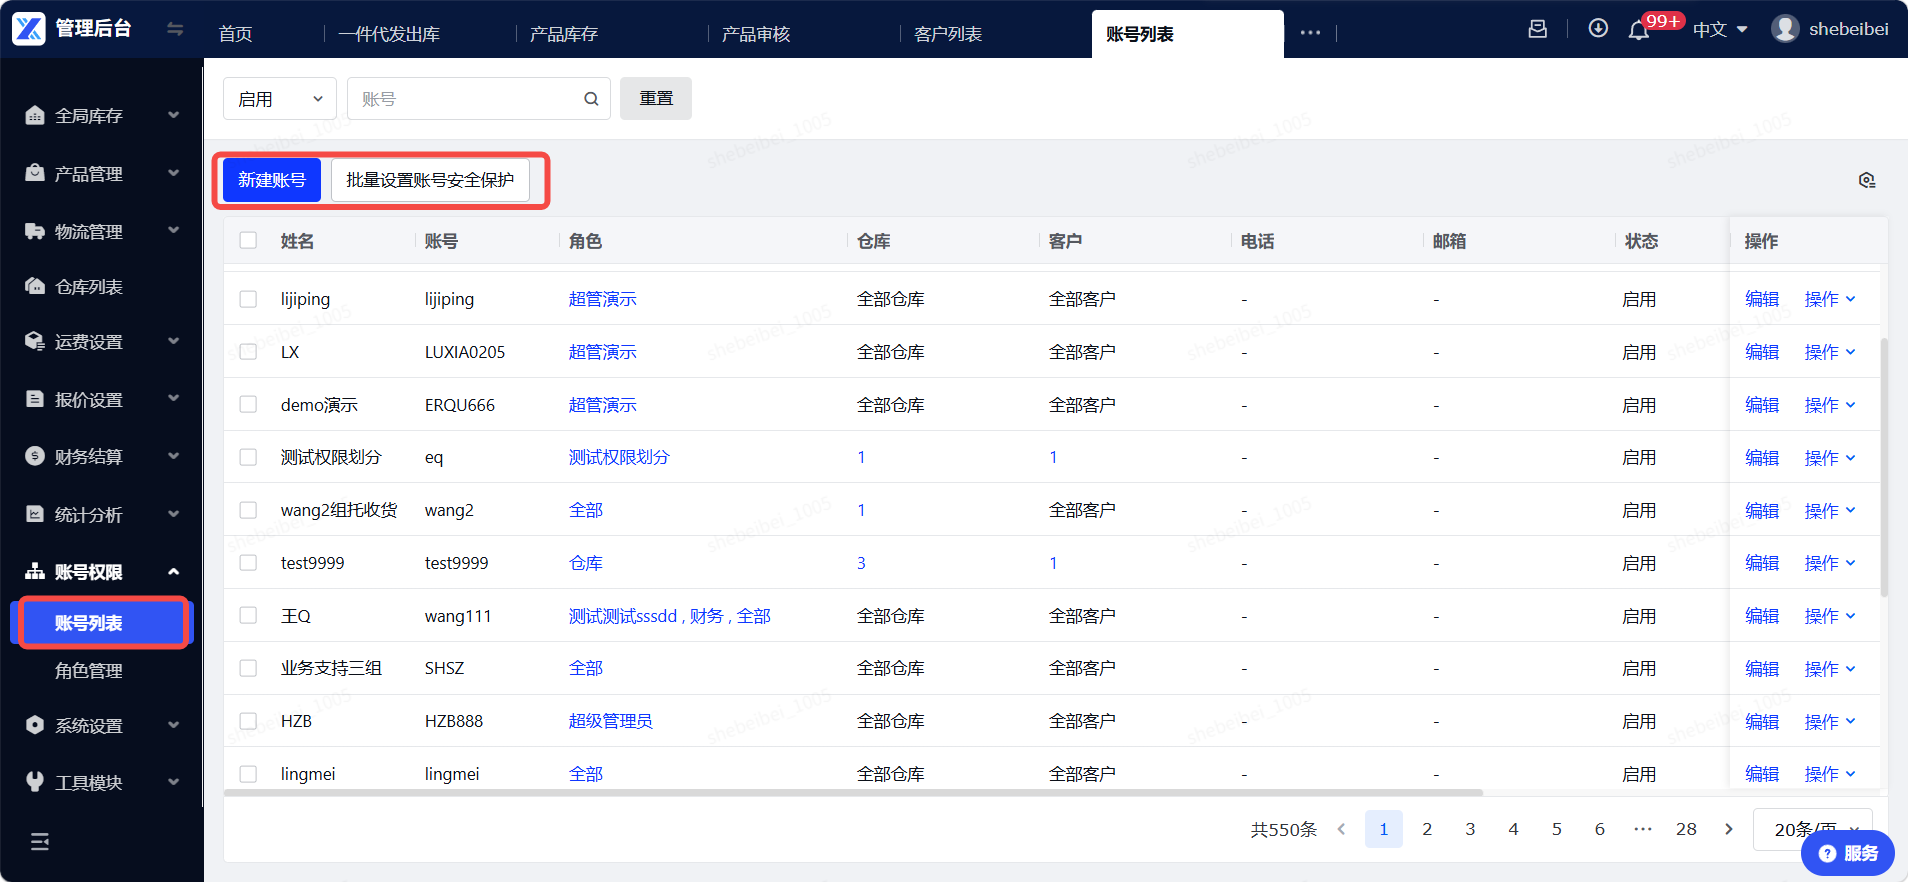Click 批量设置账号安全保护 button
The height and width of the screenshot is (882, 1908).
pyautogui.click(x=430, y=180)
